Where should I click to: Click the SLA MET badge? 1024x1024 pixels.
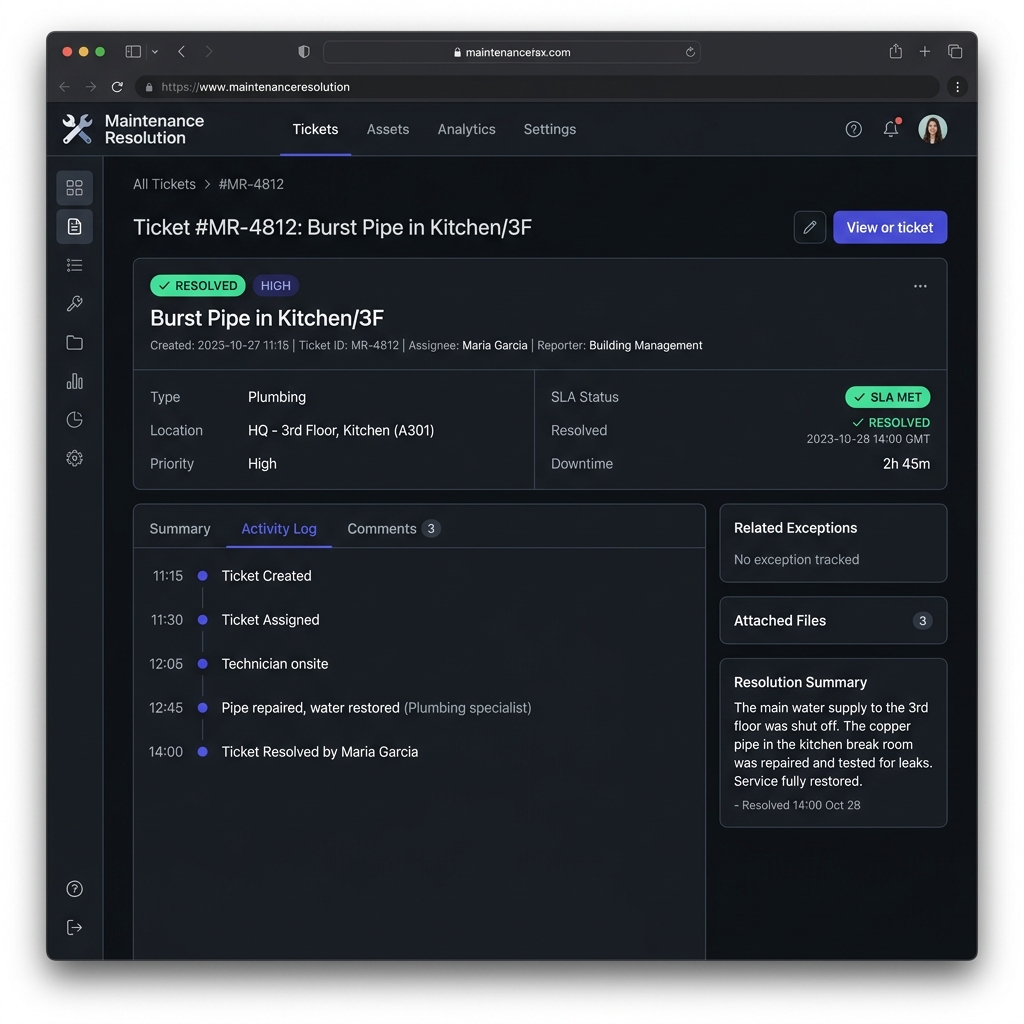tap(888, 397)
